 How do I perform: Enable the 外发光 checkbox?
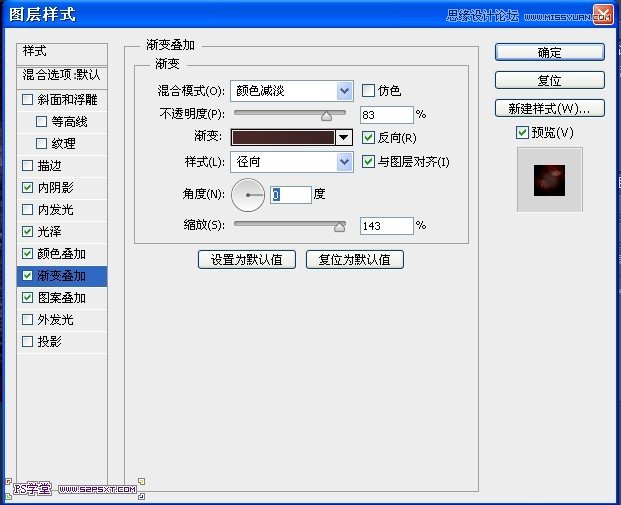27,319
